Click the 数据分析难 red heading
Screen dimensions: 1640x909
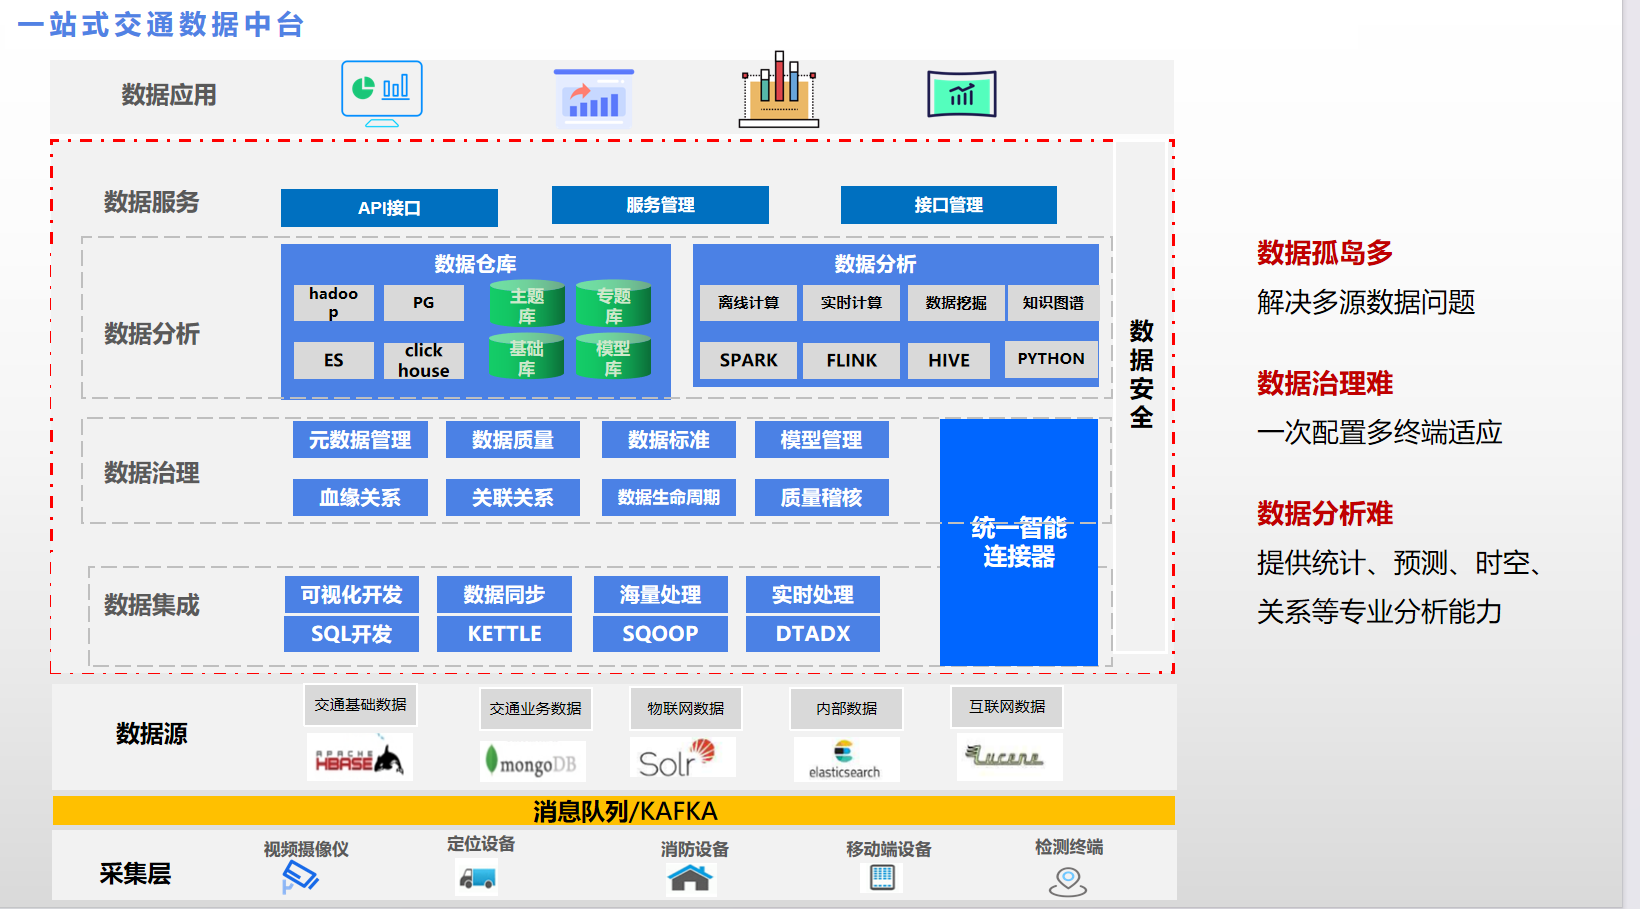[x=1325, y=513]
